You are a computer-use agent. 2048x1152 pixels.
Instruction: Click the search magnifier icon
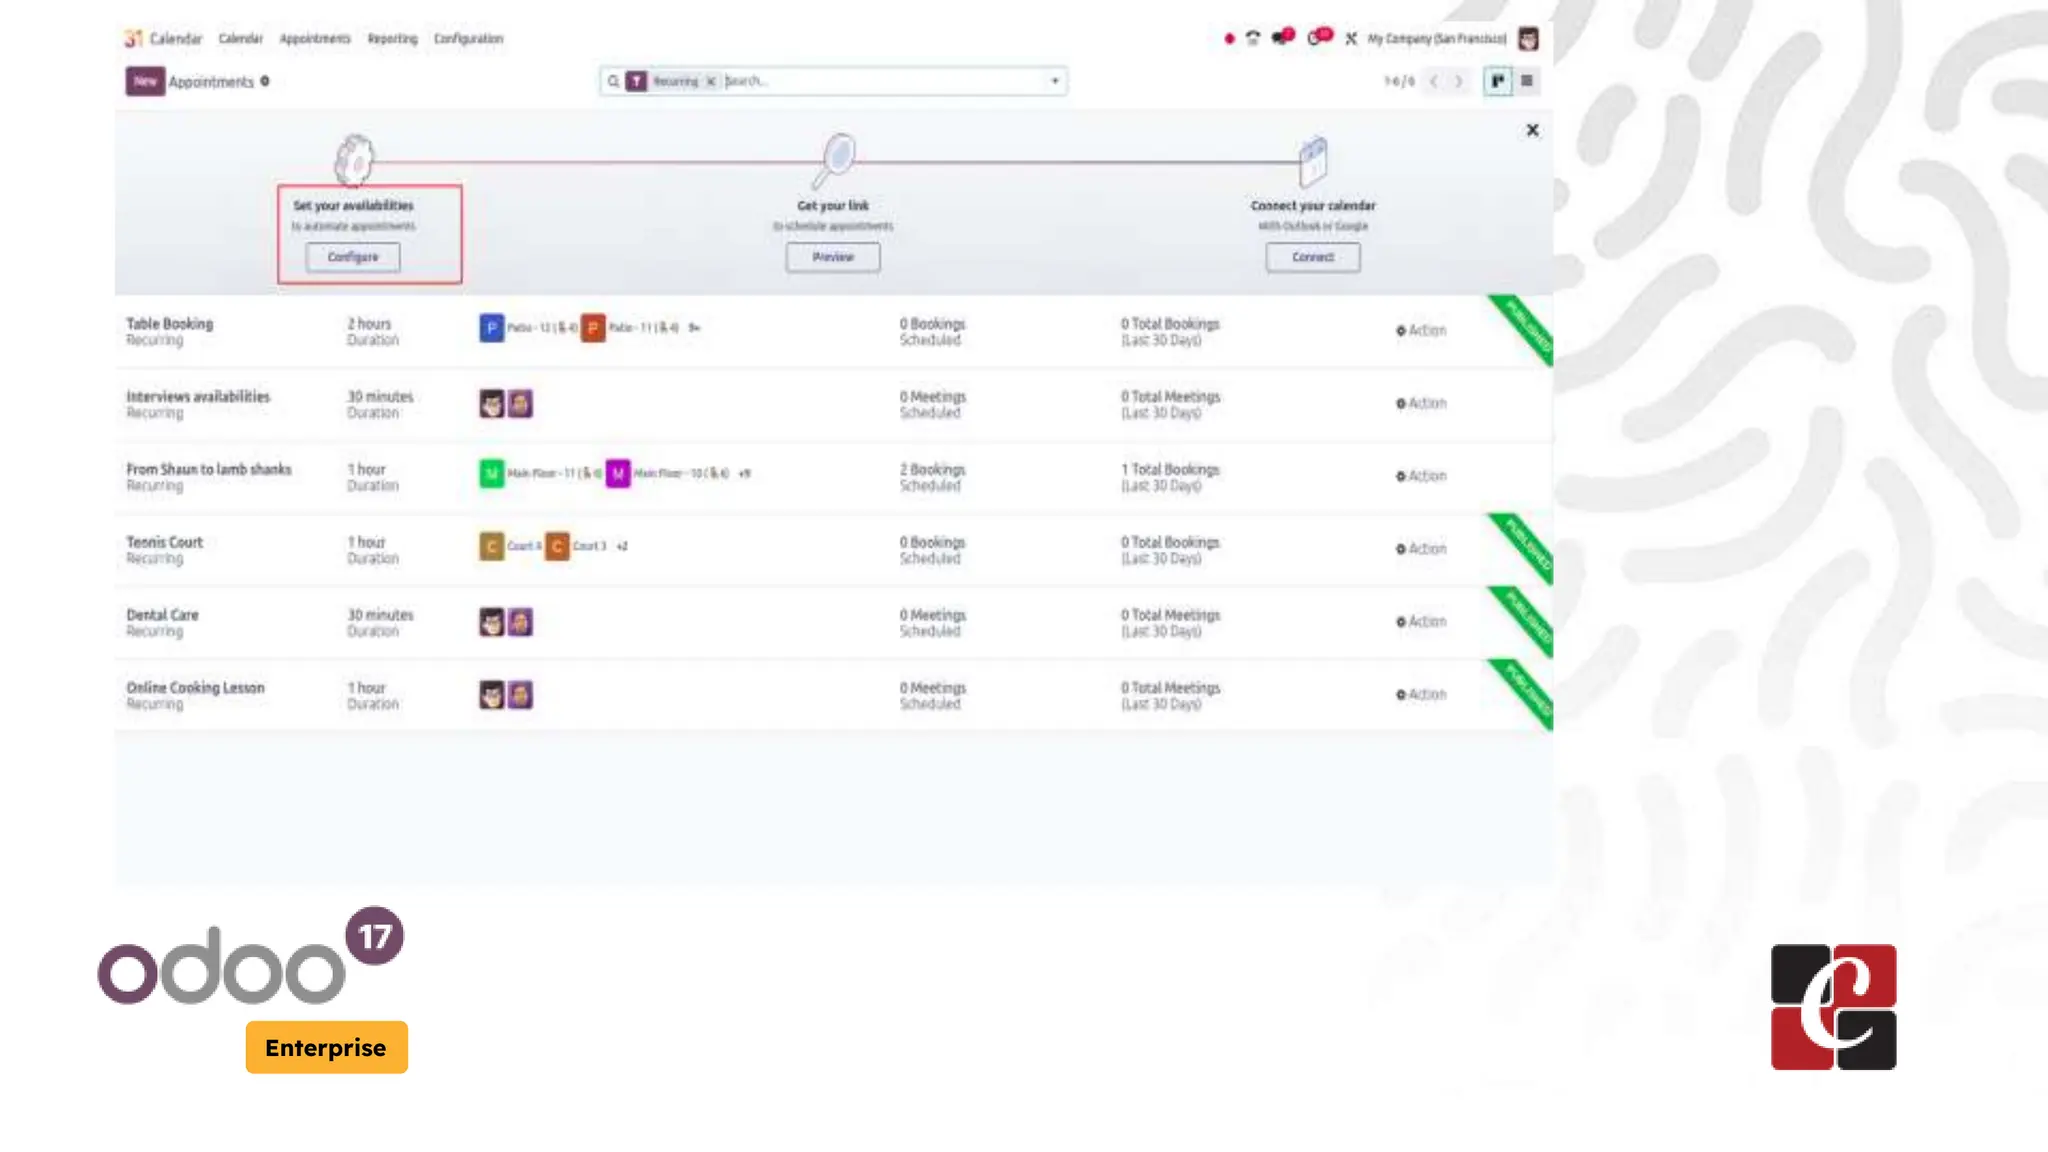tap(613, 81)
